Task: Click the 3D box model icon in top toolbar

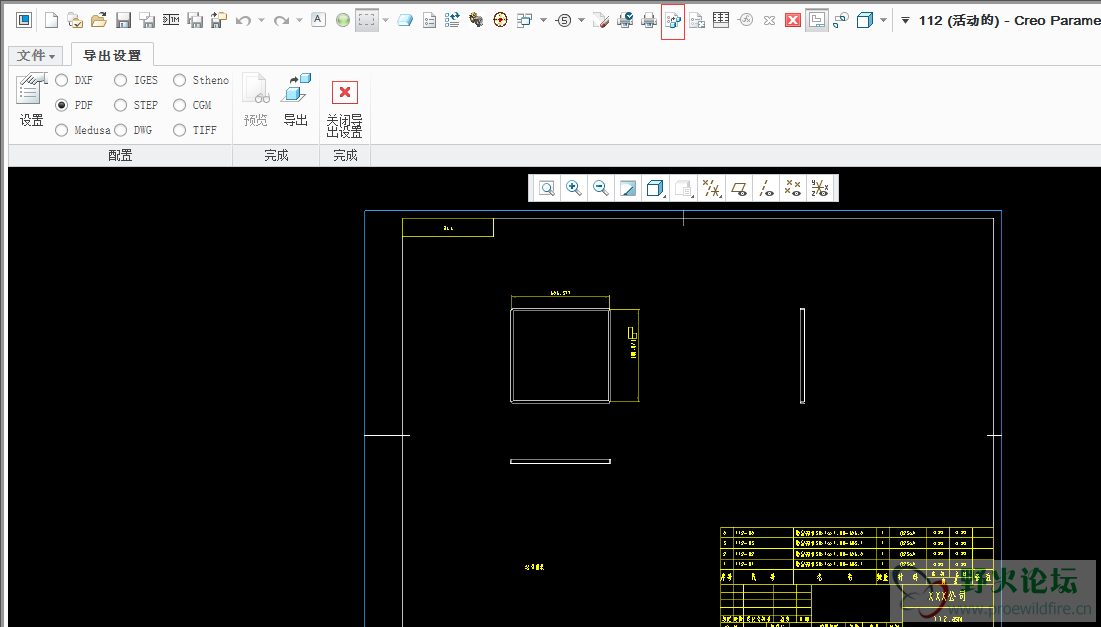Action: 864,20
